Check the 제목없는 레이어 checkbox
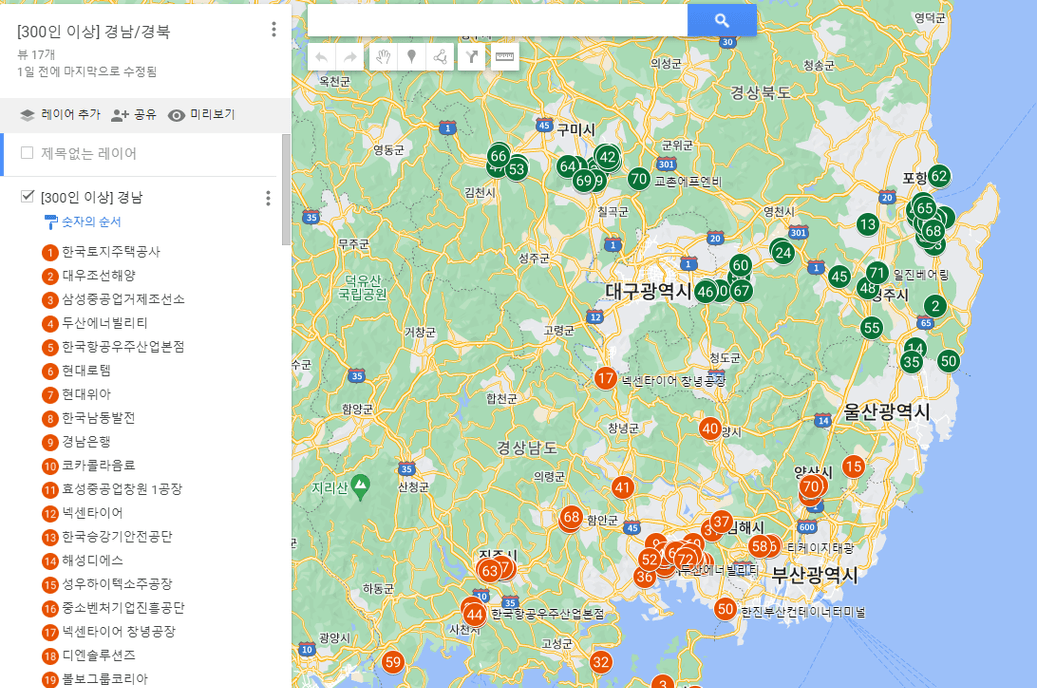The image size is (1037, 688). pos(27,153)
